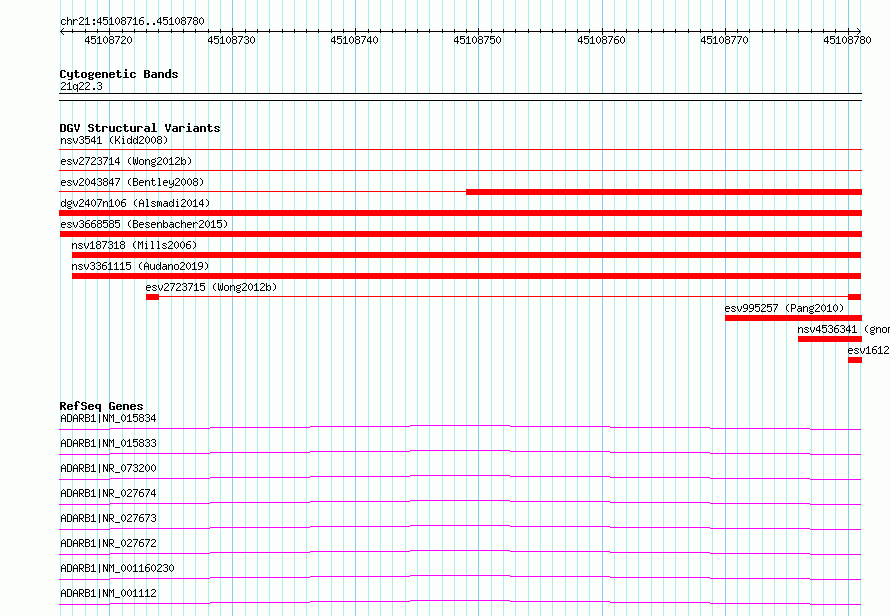Click the 45108750 ruler position label
This screenshot has height=616, width=890.
[477, 40]
